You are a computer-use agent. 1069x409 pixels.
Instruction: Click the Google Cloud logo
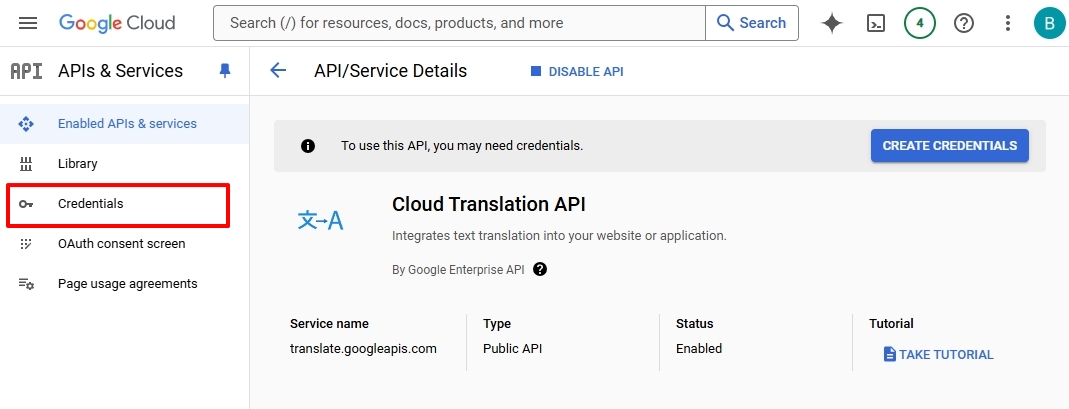(x=117, y=23)
